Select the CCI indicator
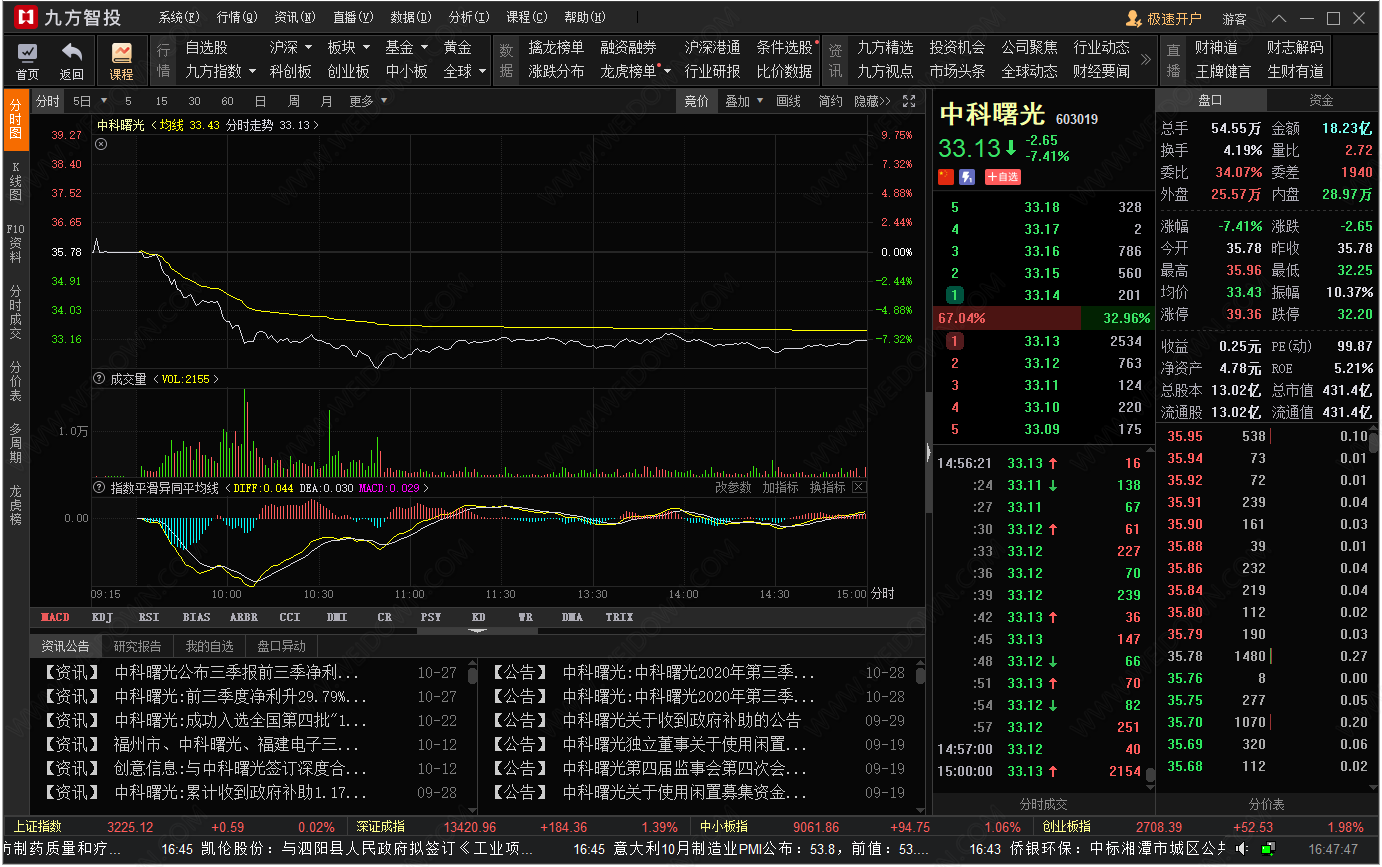The image size is (1382, 867). (x=290, y=617)
